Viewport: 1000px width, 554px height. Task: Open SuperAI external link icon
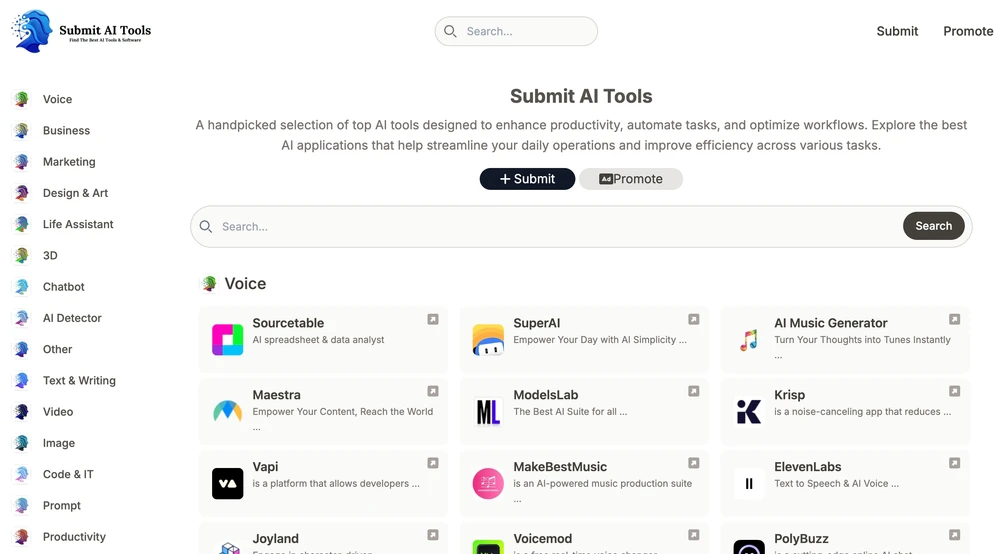coord(694,319)
